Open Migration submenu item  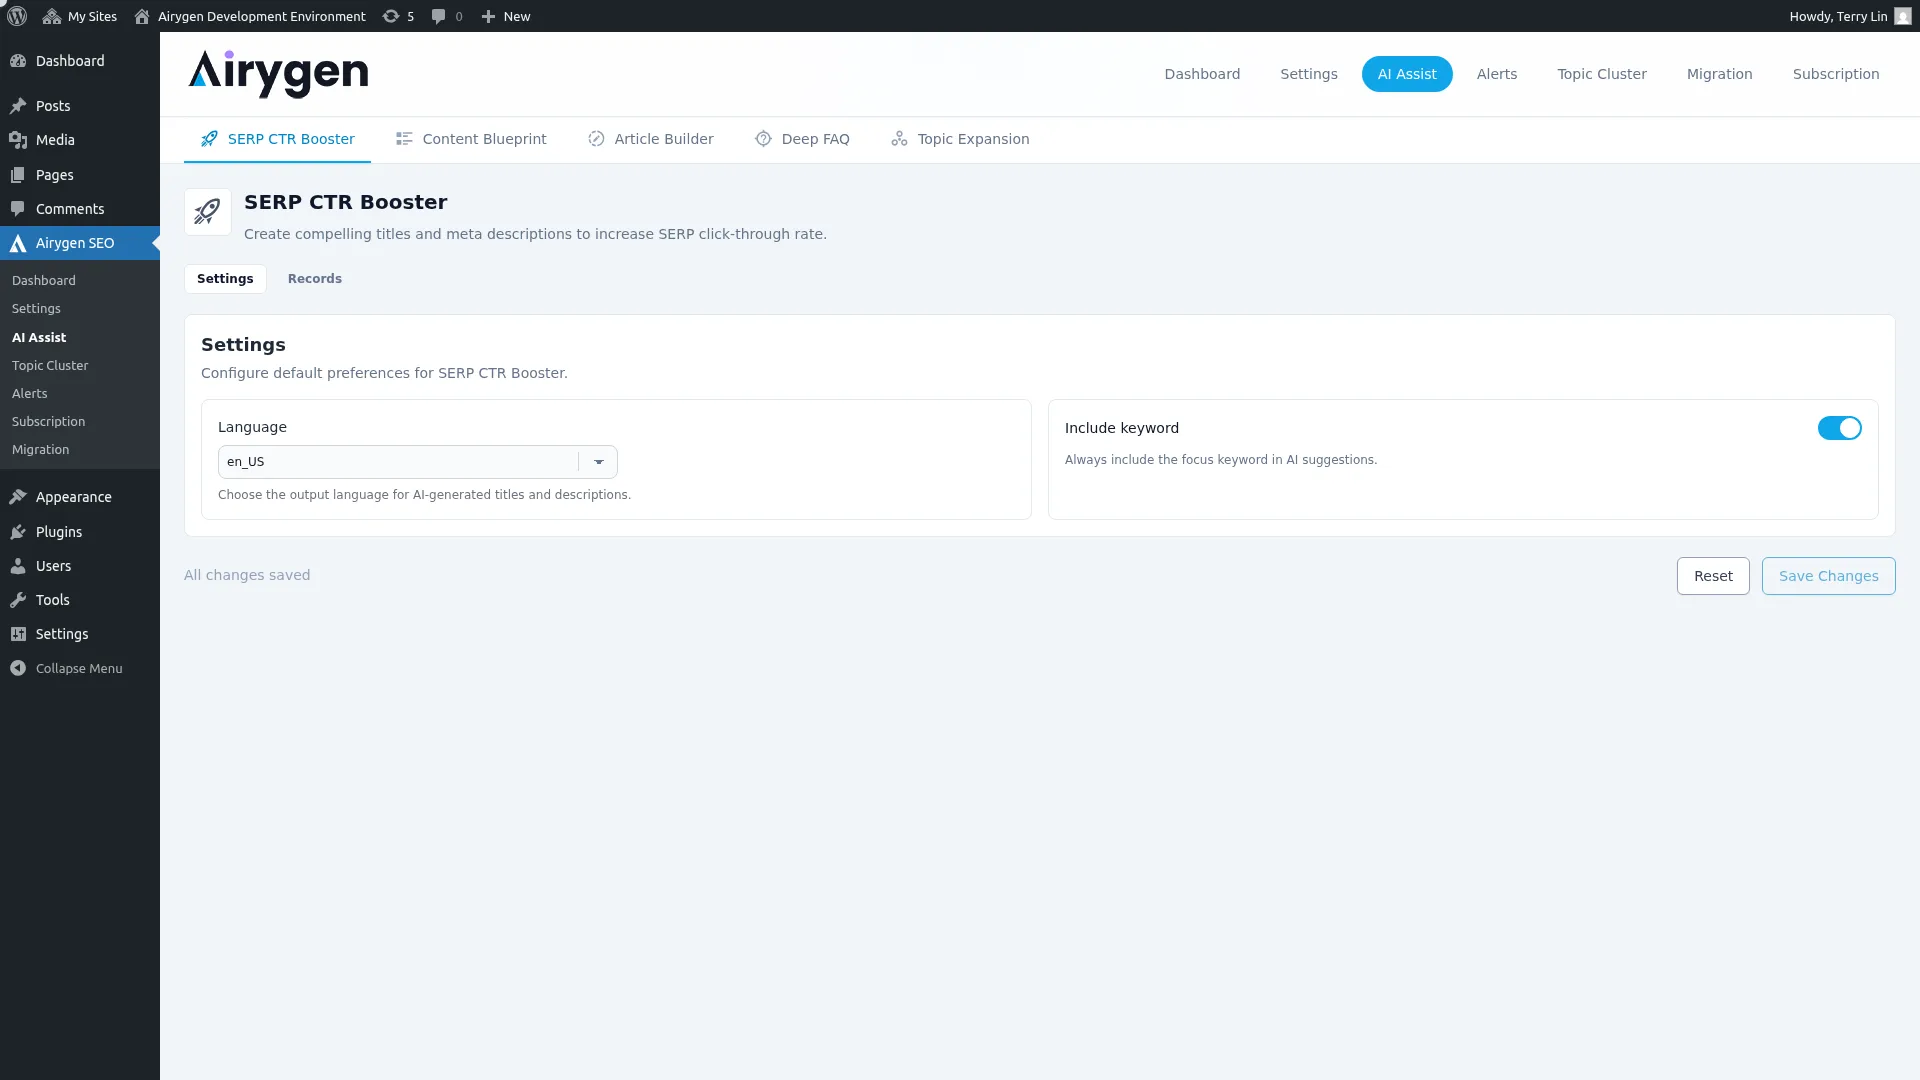click(41, 449)
